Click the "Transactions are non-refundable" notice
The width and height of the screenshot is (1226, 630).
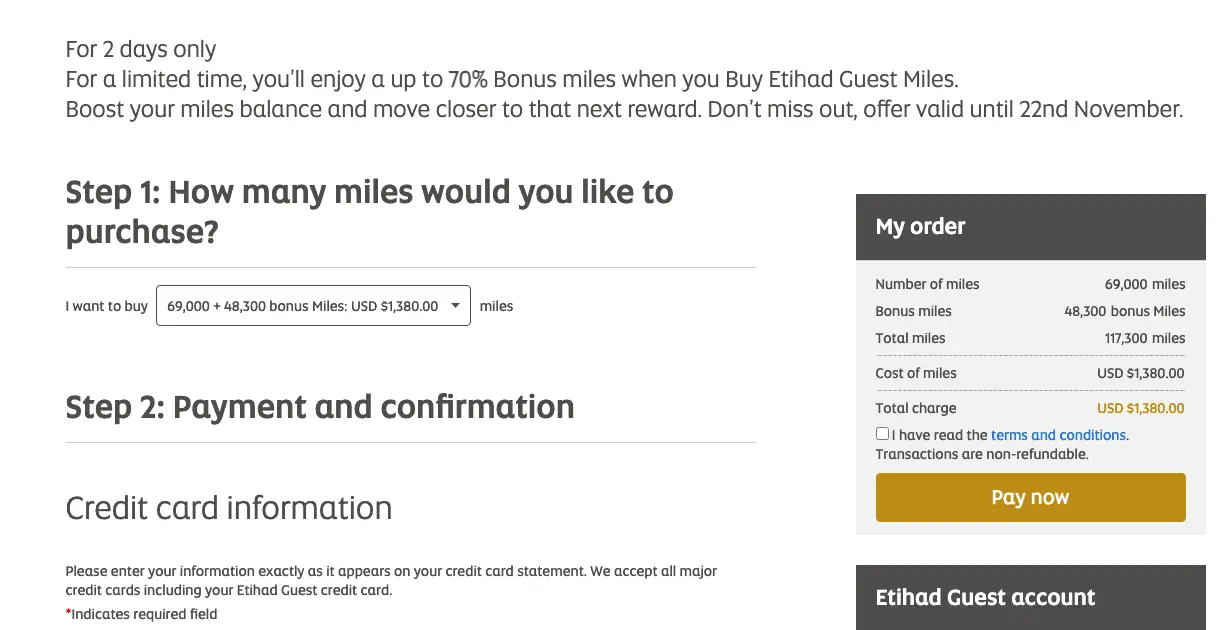981,454
